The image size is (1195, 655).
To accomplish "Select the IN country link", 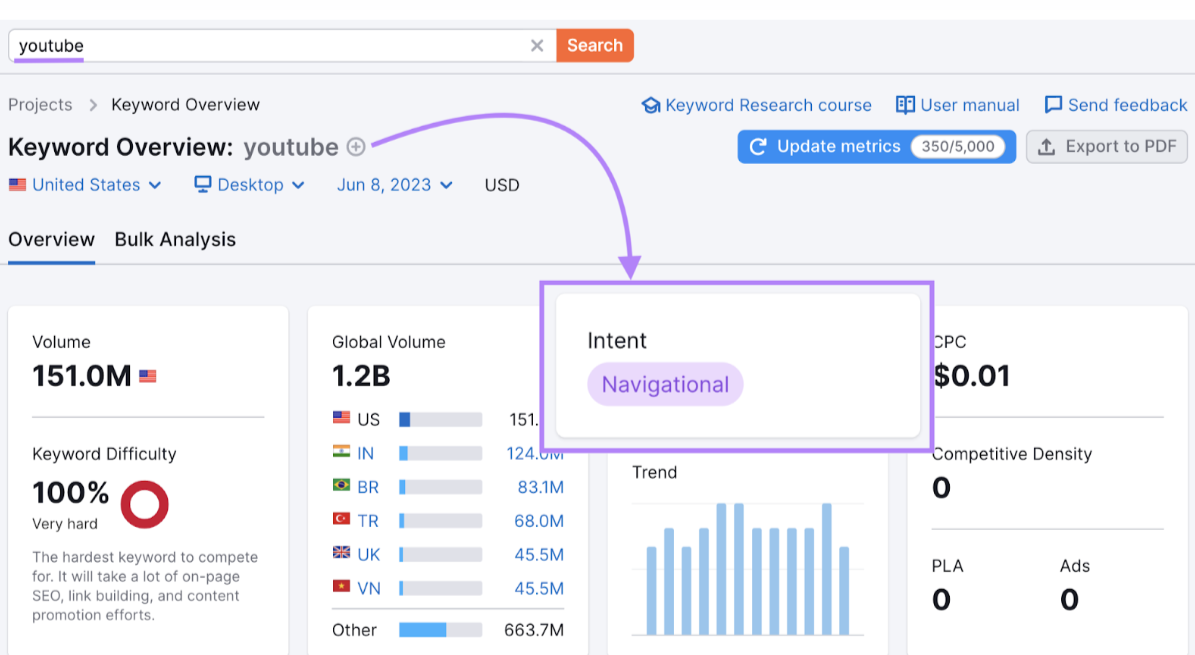I will pyautogui.click(x=366, y=454).
